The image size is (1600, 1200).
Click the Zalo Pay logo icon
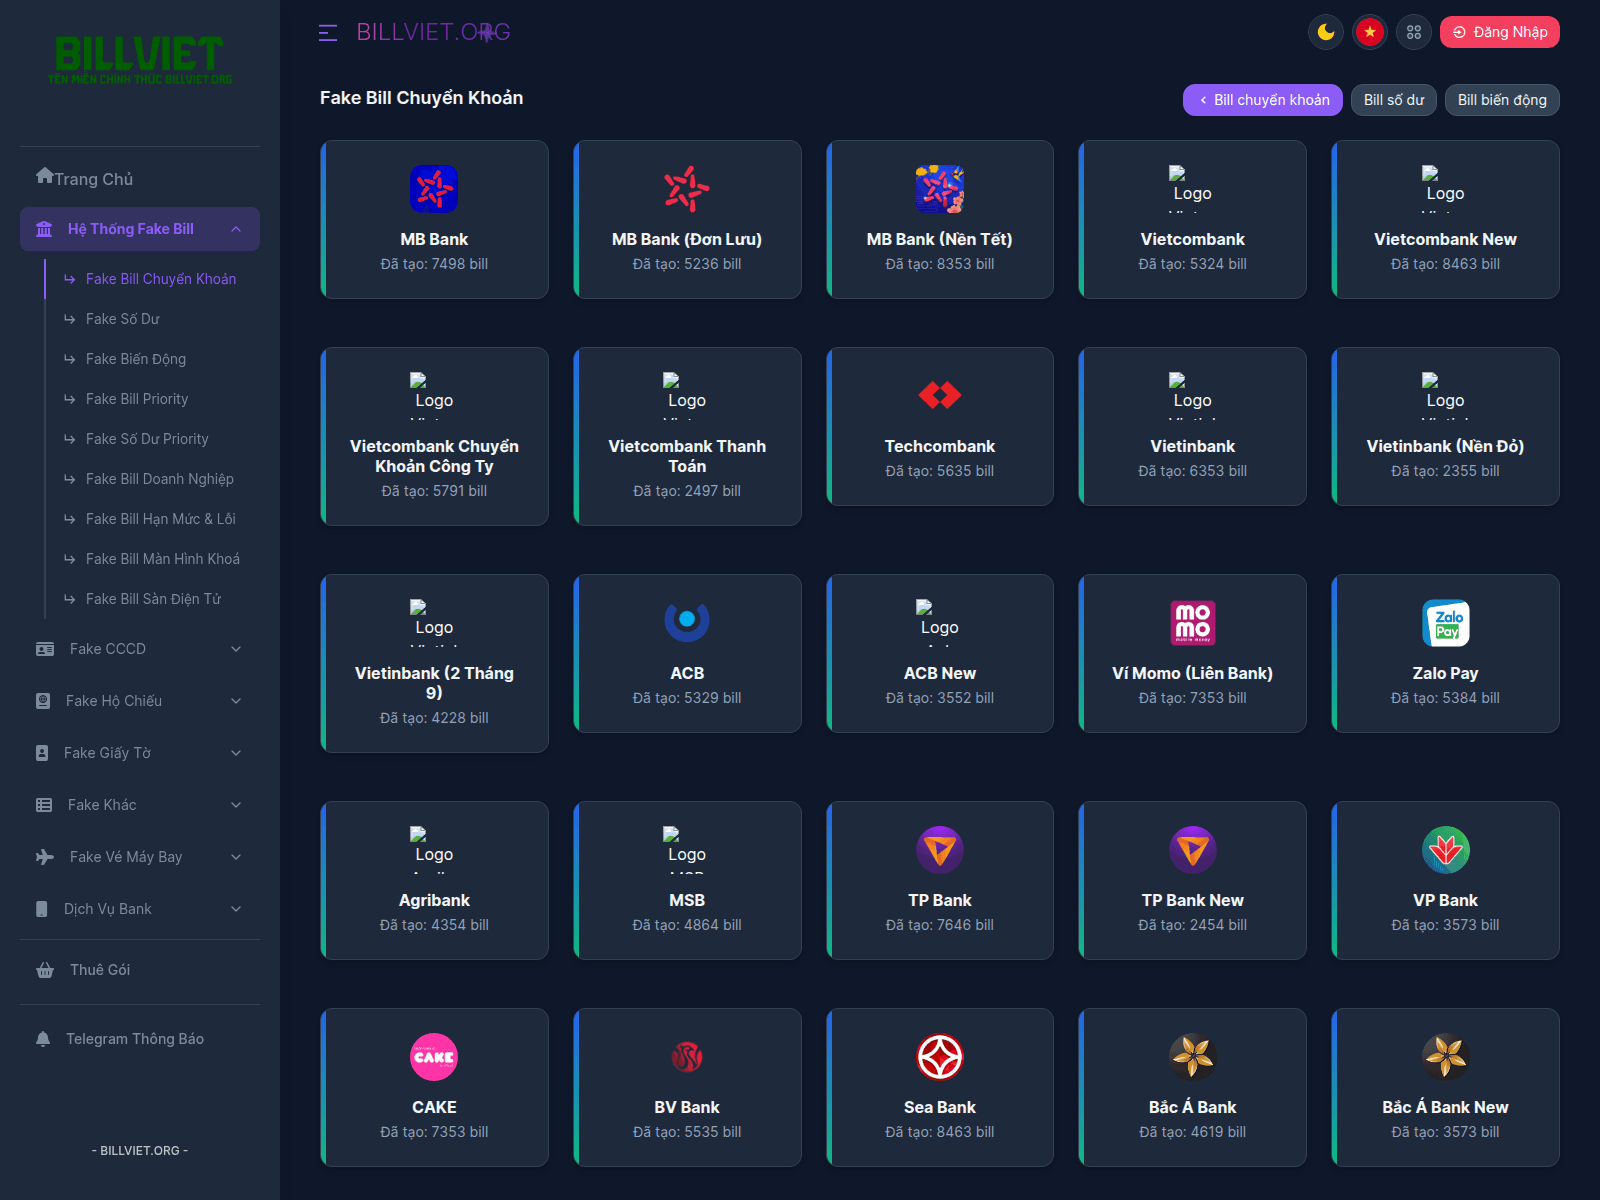point(1446,623)
